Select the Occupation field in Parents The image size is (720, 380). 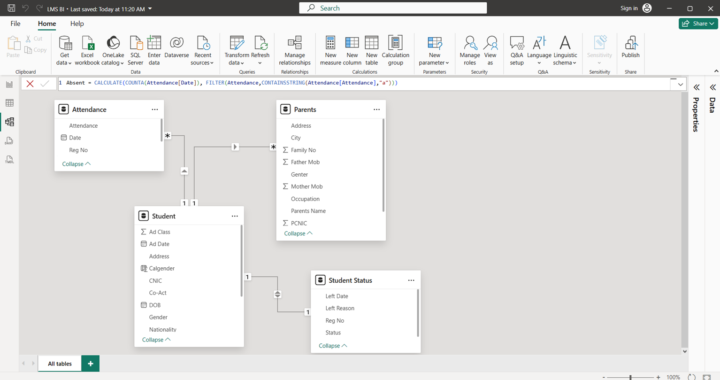305,199
